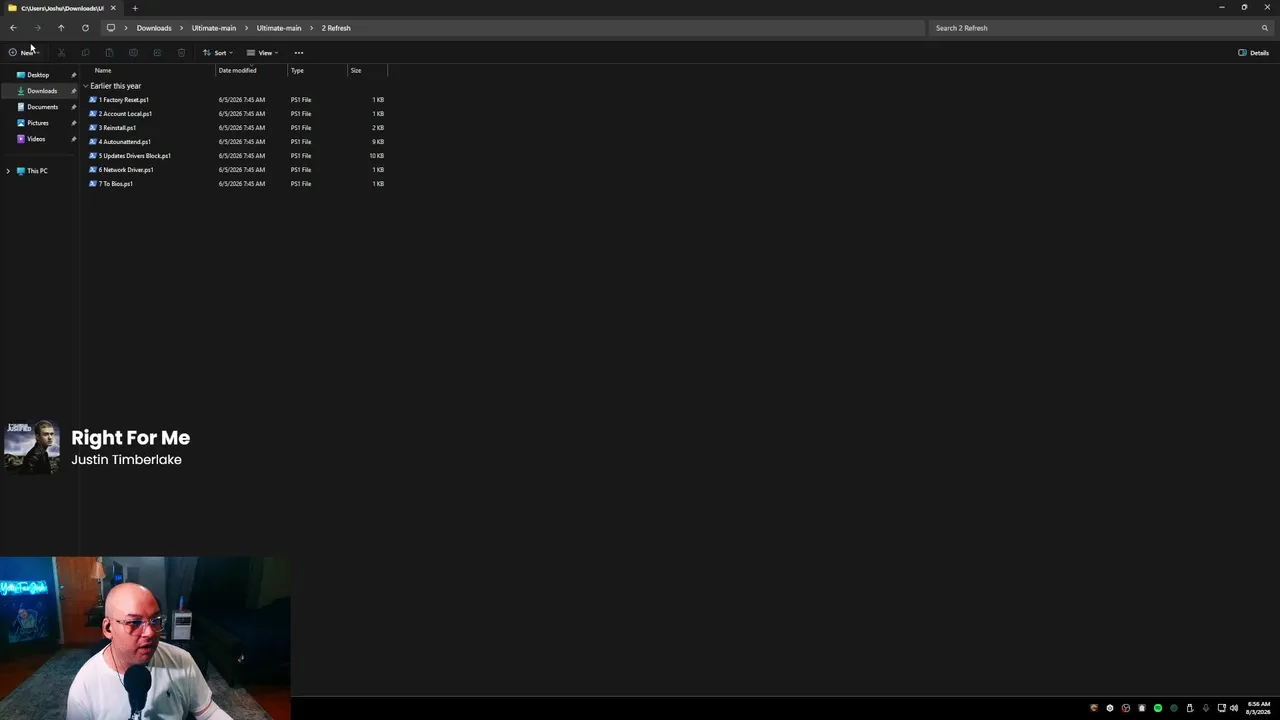Click the Rename icon in the toolbar
This screenshot has width=1280, height=720.
pos(133,53)
